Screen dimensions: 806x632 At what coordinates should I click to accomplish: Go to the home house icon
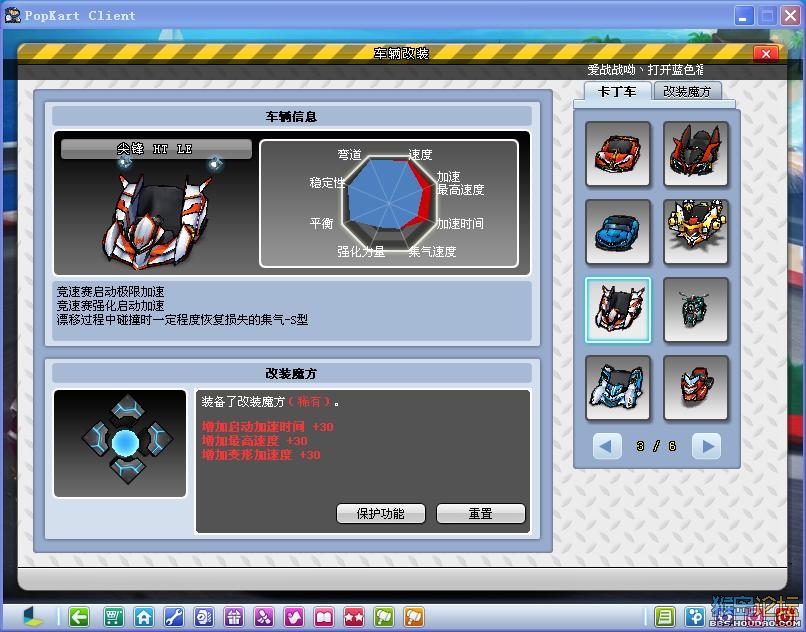143,617
